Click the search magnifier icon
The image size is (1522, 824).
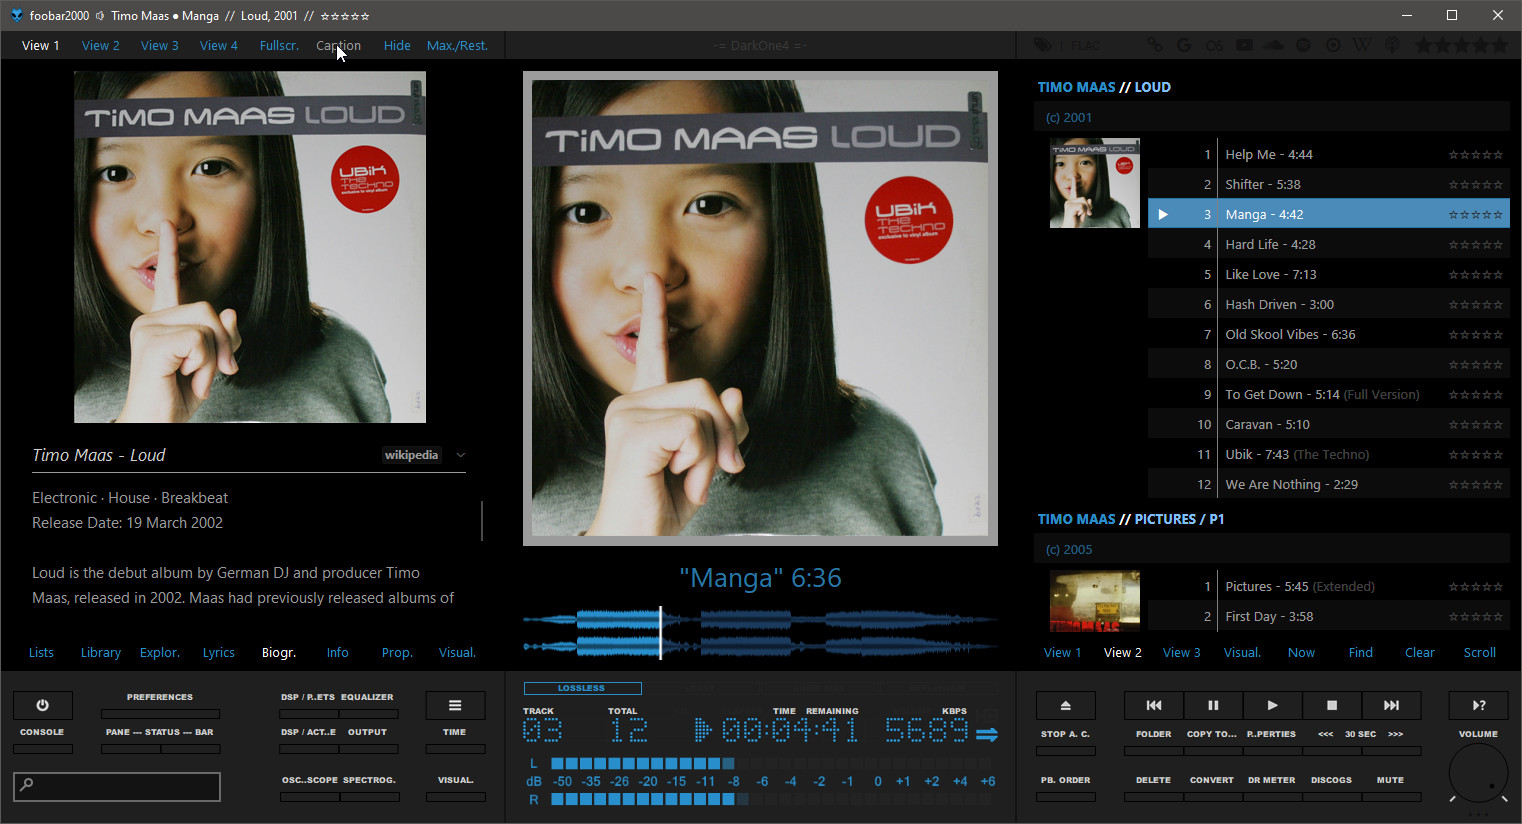pyautogui.click(x=27, y=785)
